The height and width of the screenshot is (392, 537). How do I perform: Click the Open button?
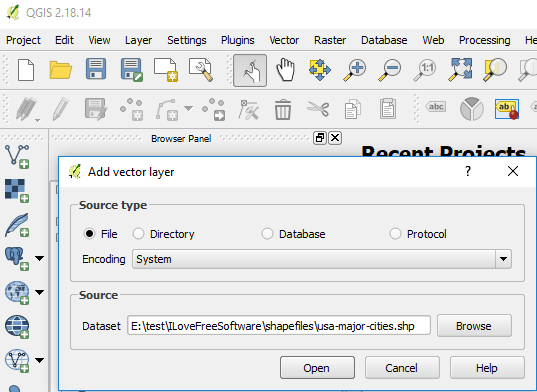pos(317,368)
